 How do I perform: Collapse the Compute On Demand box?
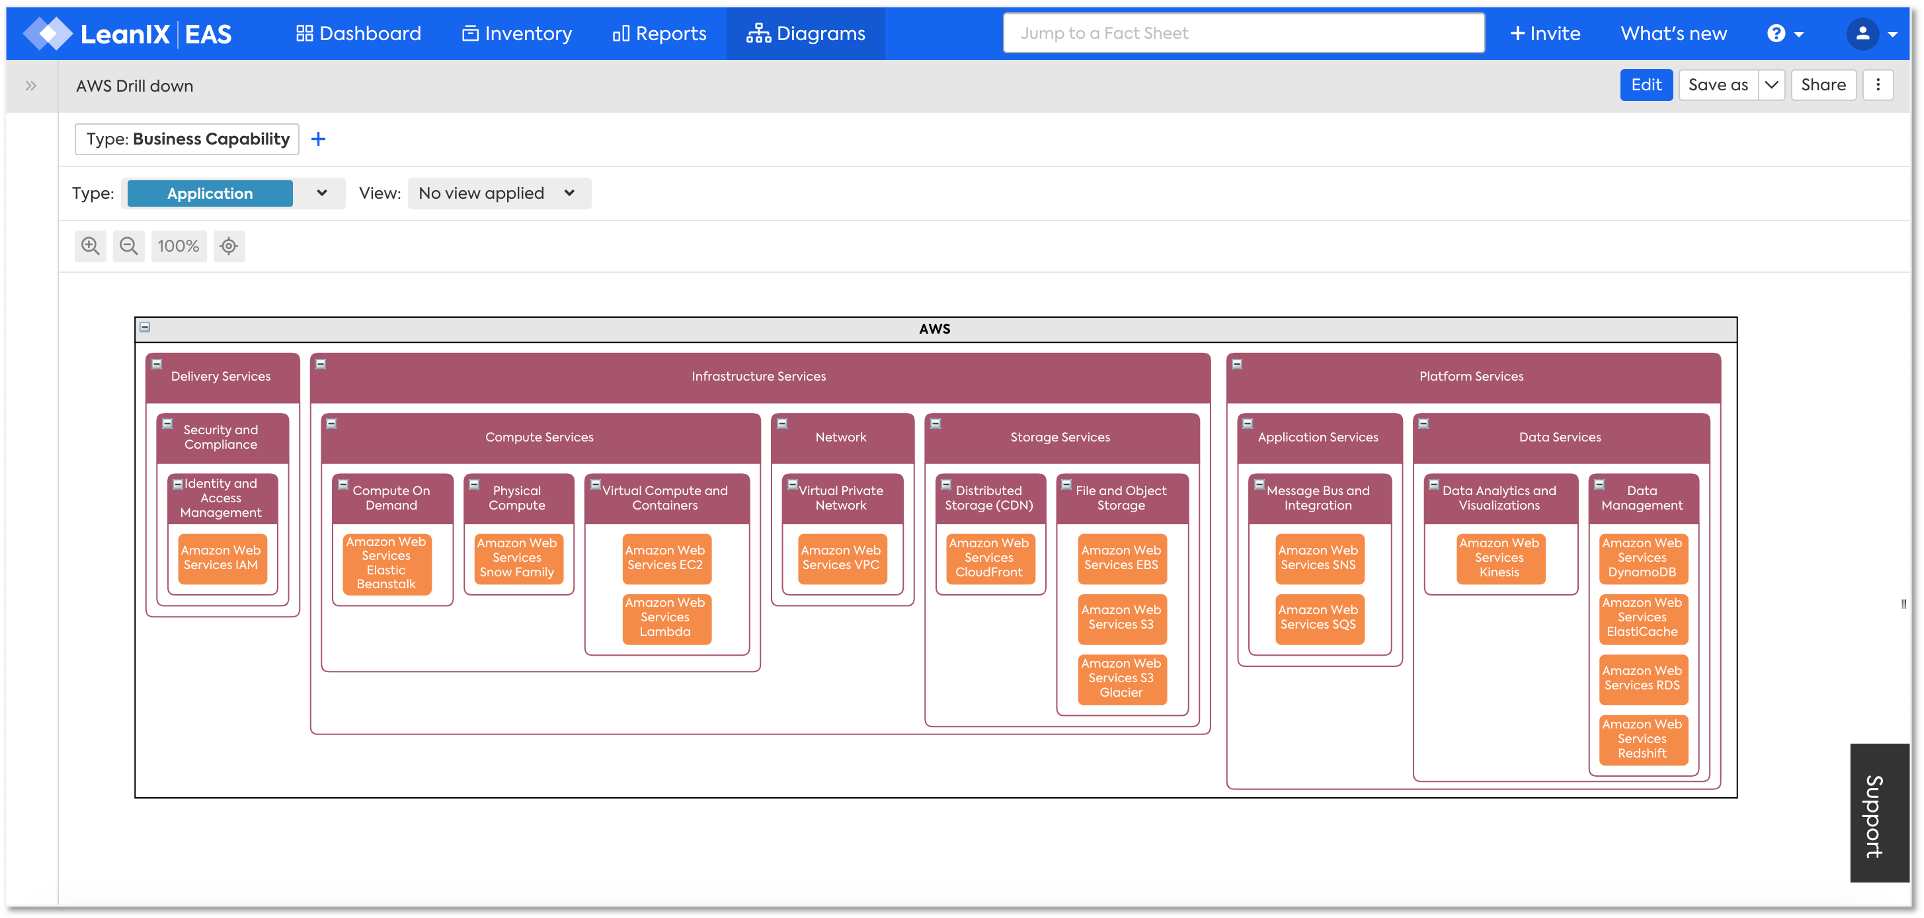click(x=343, y=484)
